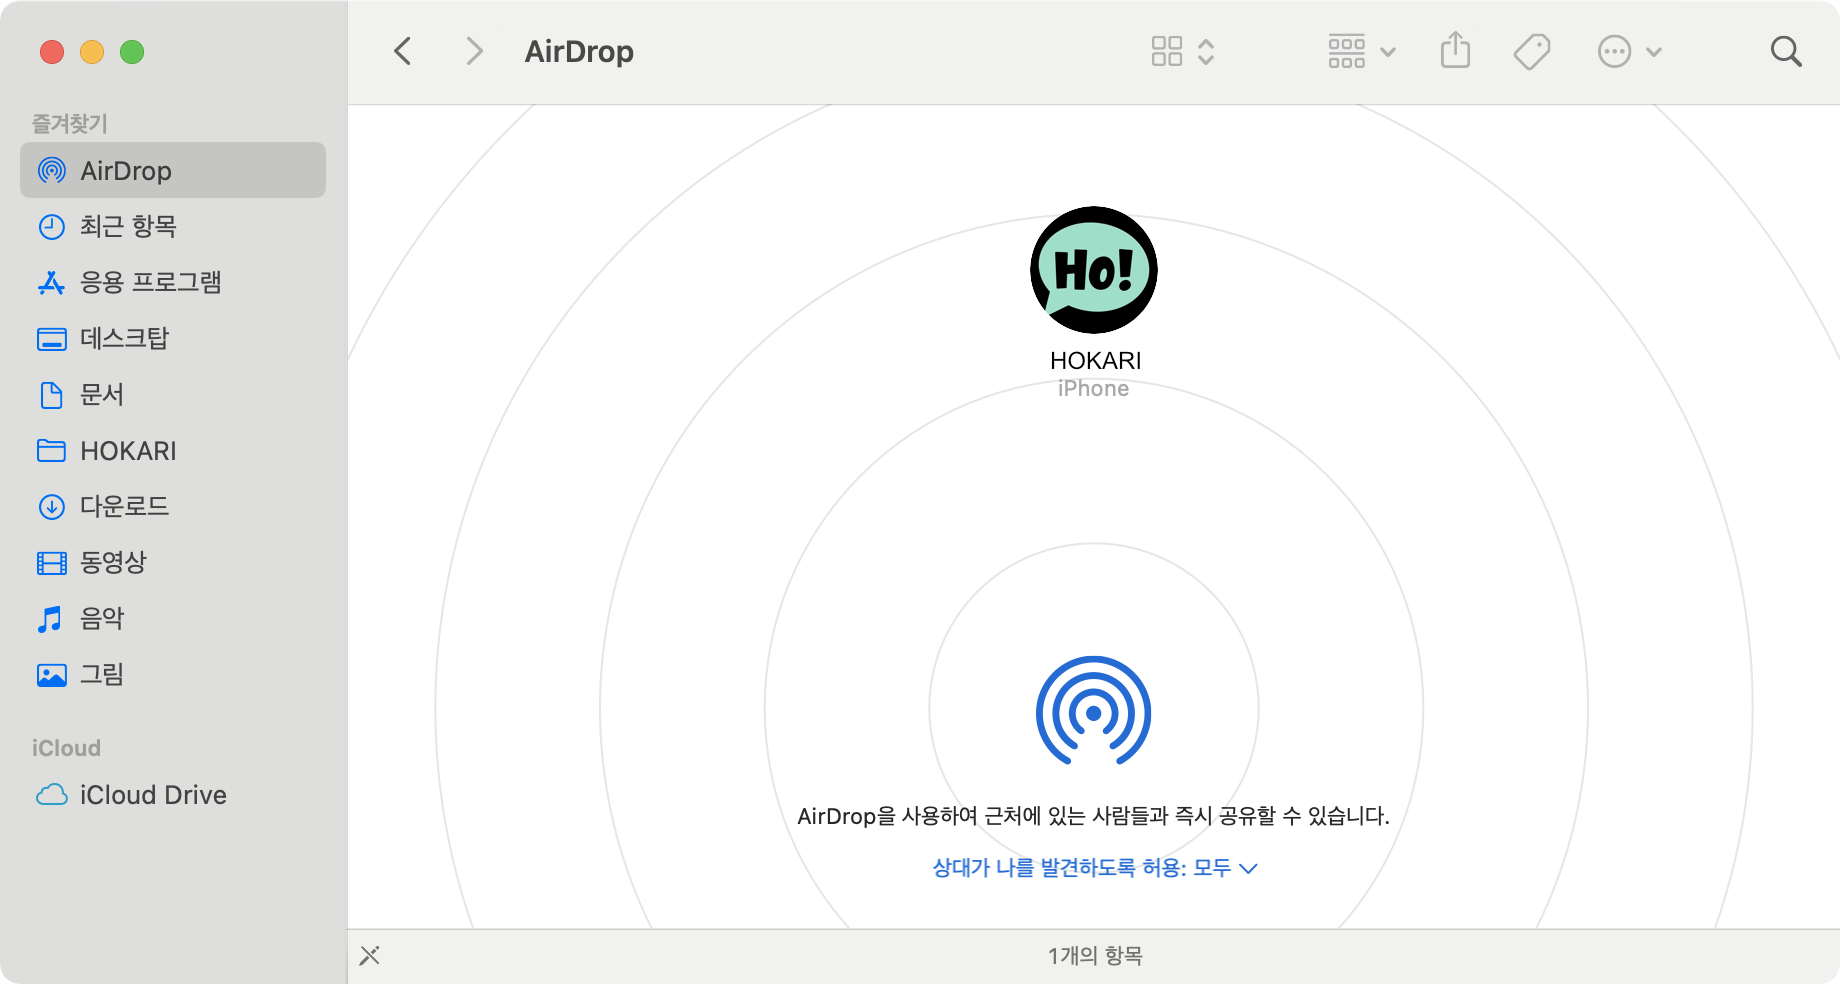Open iCloud Drive cloud icon

(x=52, y=795)
